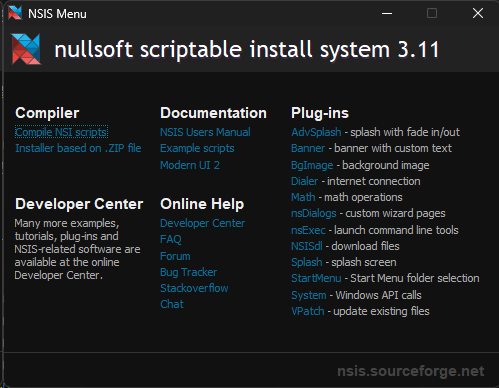499x388 pixels.
Task: Open the Stackoverflow link
Action: tap(194, 288)
